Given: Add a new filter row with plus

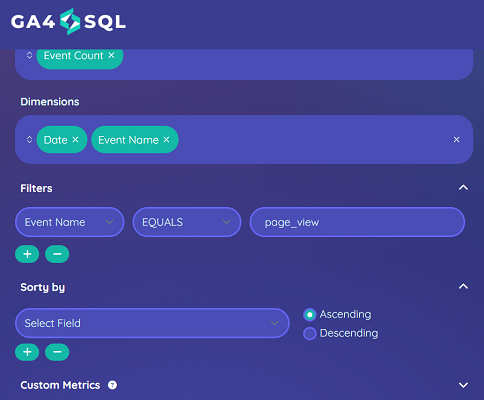Looking at the screenshot, I should coord(27,254).
